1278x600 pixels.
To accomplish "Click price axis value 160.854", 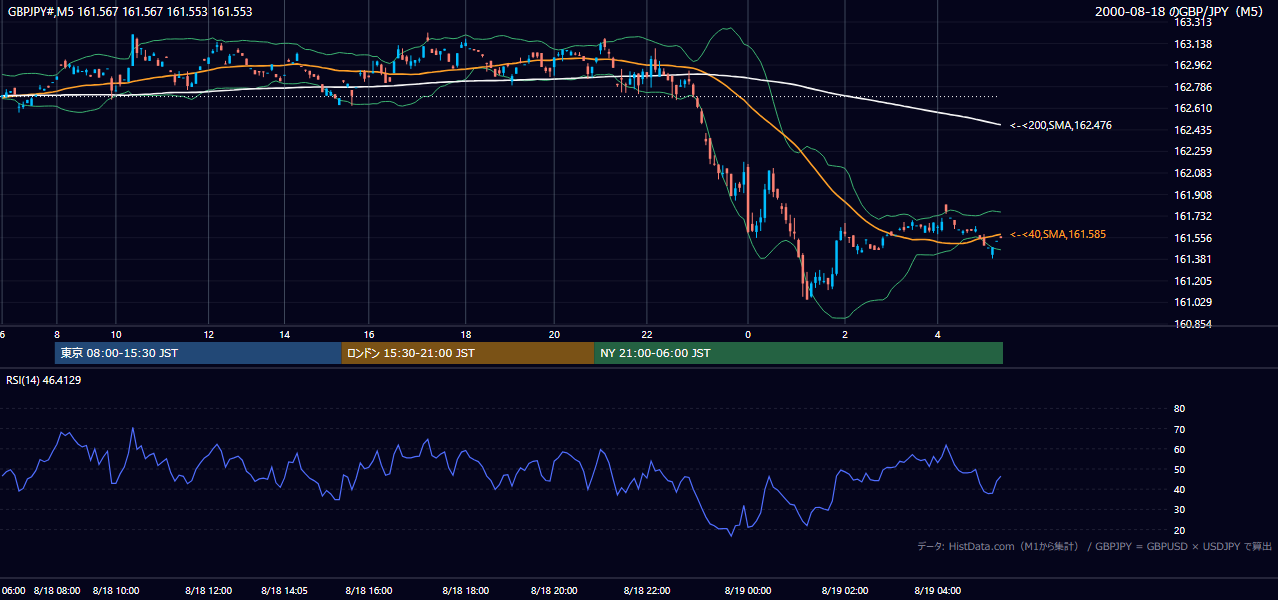I will (x=1193, y=324).
